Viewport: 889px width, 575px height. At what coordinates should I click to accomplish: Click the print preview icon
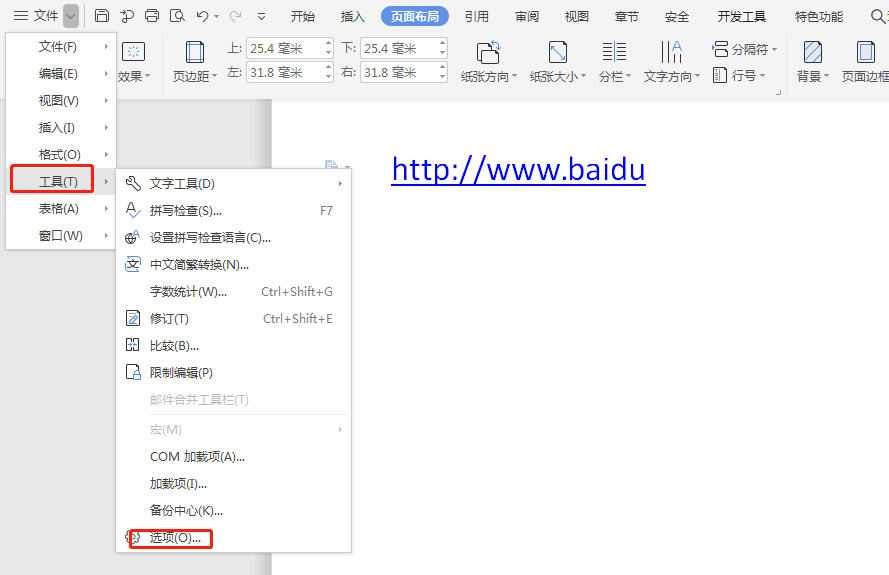pyautogui.click(x=177, y=16)
